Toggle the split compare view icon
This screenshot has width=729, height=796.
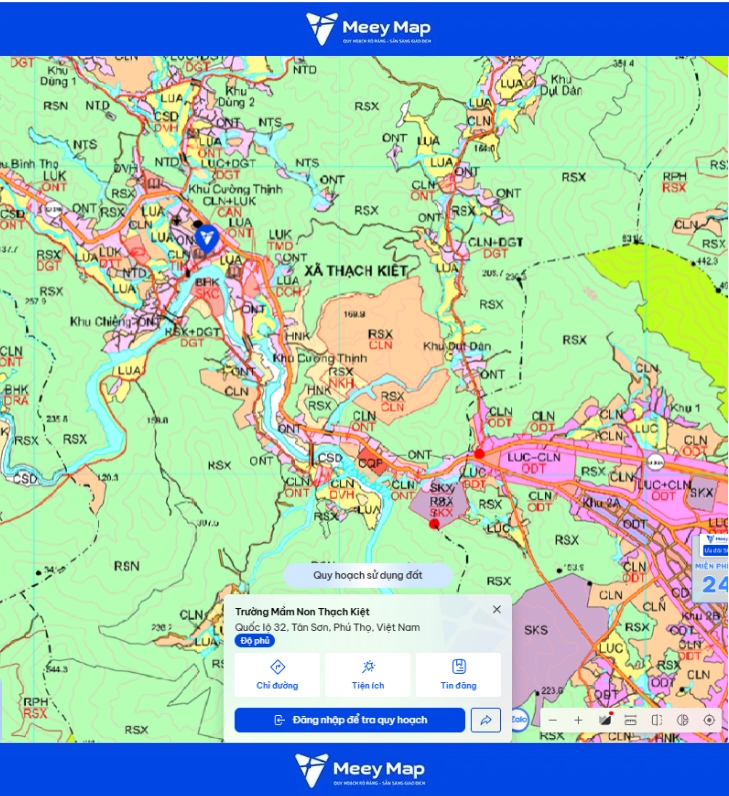point(657,720)
